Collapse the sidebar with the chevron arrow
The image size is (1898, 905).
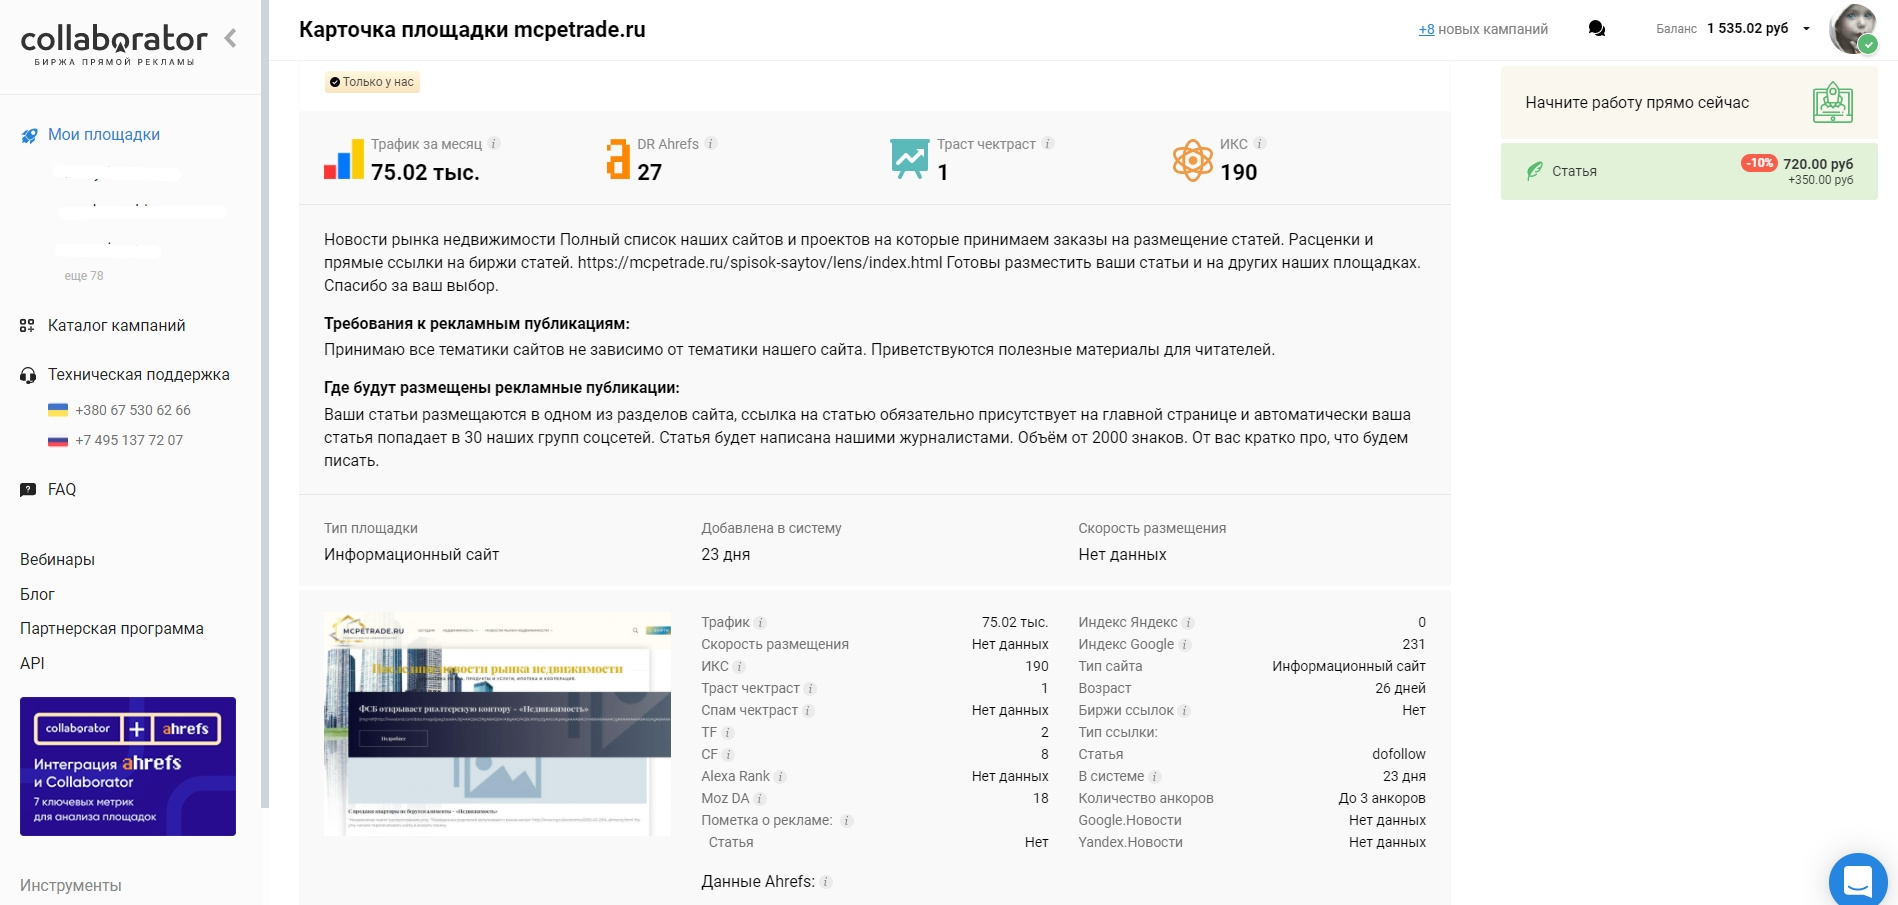click(231, 38)
